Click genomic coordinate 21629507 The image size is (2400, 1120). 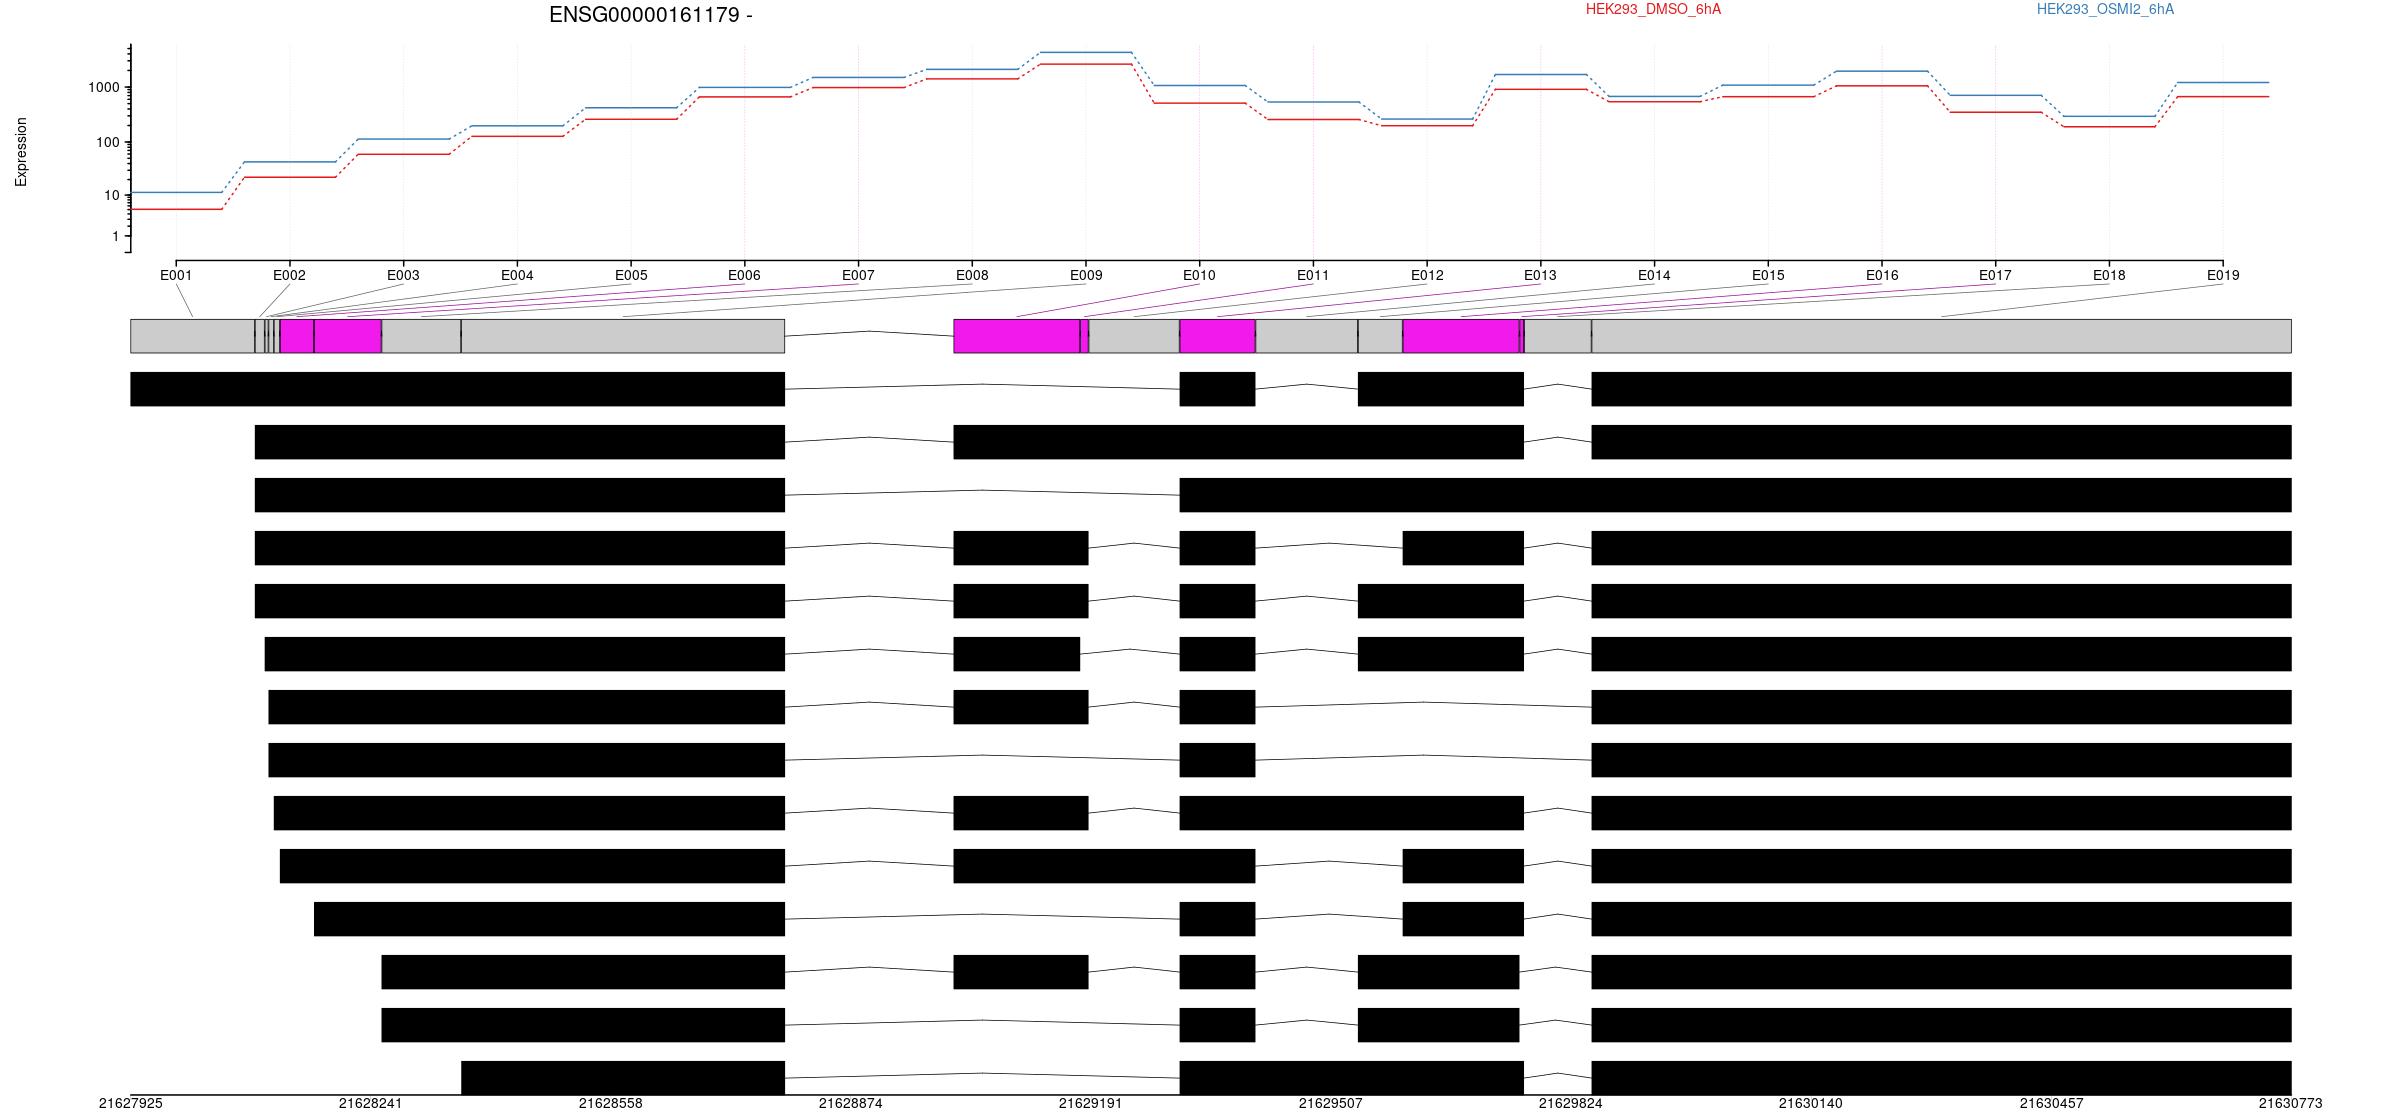coord(1330,1104)
